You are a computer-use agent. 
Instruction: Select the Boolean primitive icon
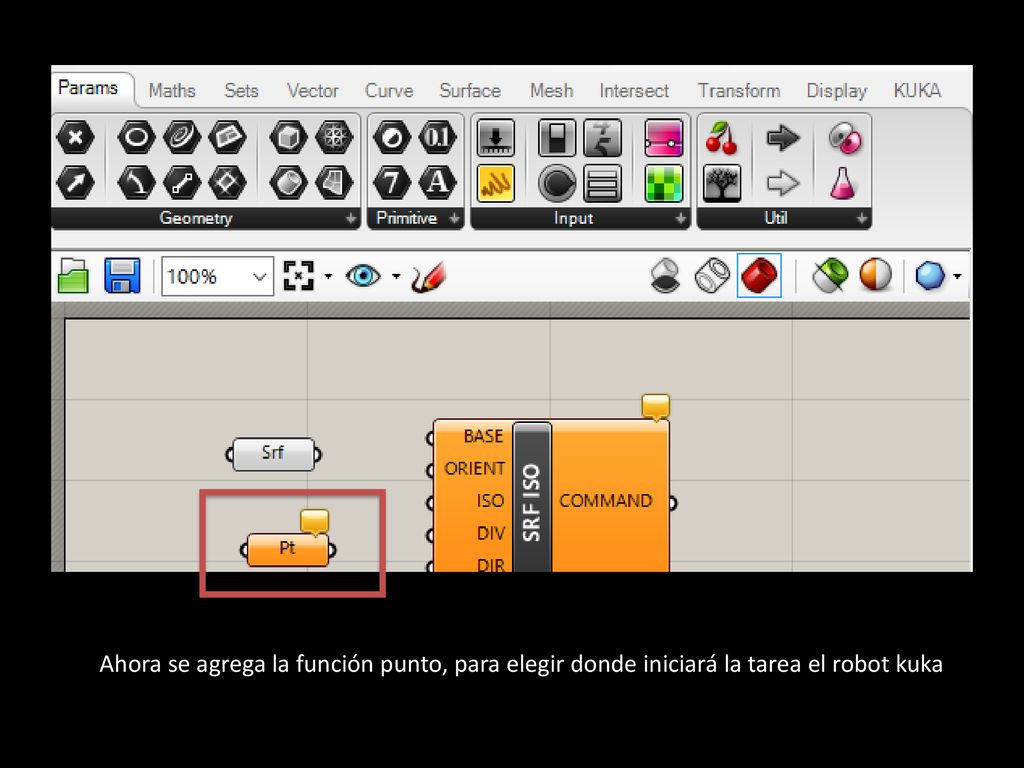click(392, 138)
